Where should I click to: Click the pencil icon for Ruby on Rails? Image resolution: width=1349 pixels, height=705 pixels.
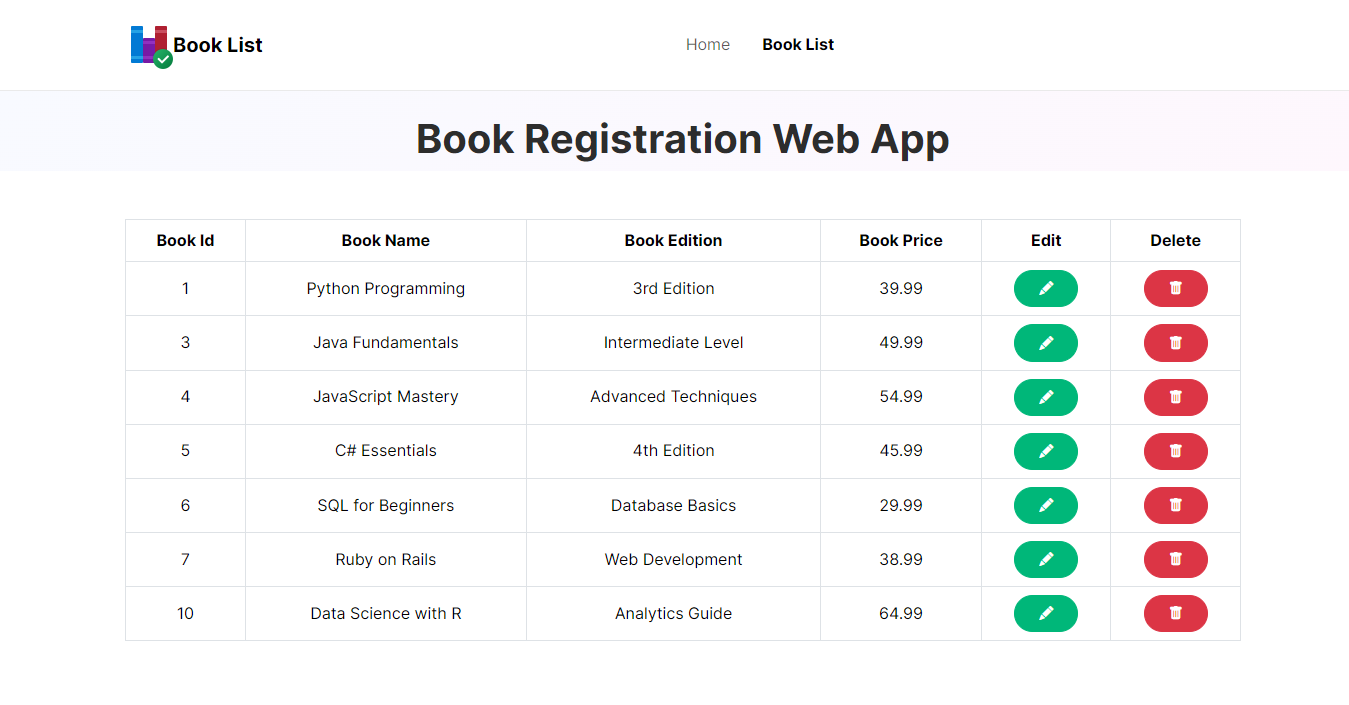click(1046, 559)
